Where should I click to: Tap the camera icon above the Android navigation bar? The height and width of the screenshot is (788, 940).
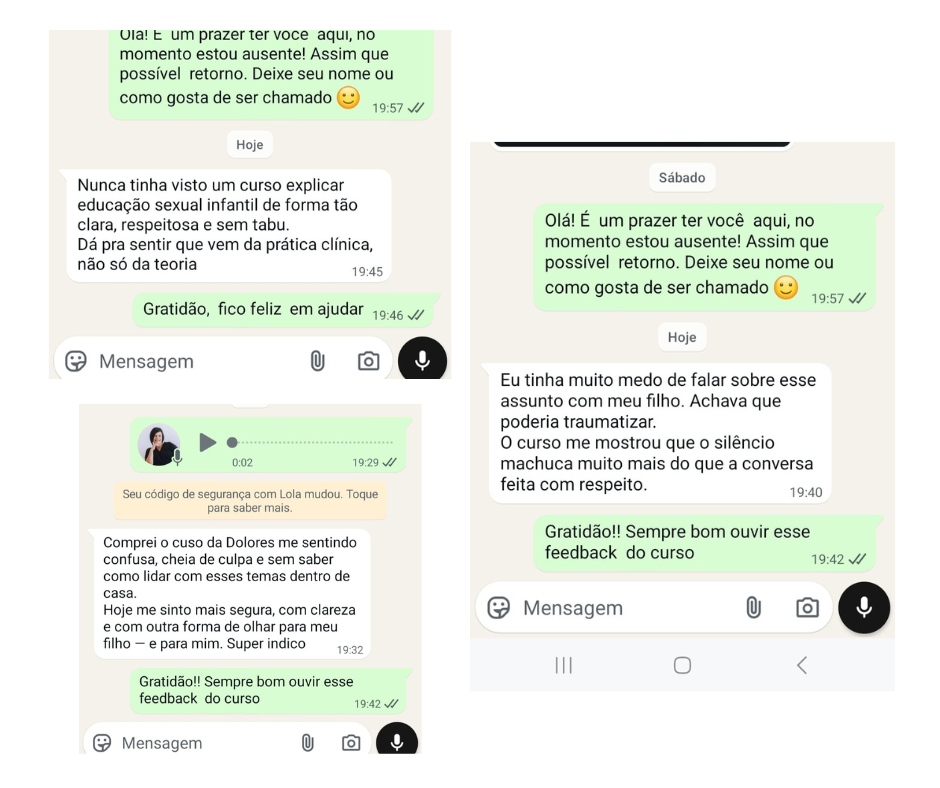pos(807,607)
